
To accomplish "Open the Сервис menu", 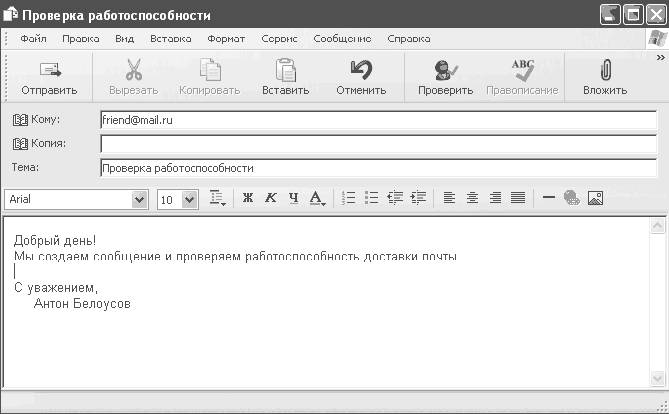I will [x=279, y=39].
